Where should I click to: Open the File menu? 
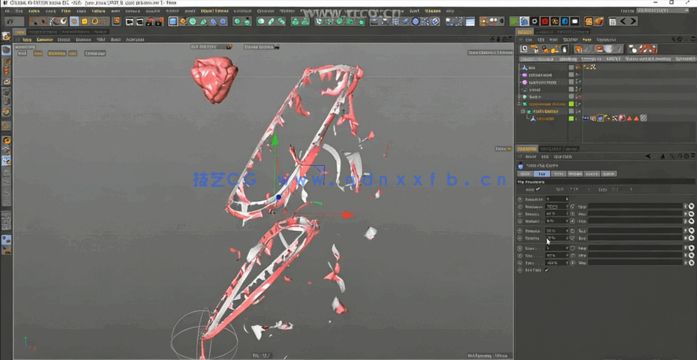(7, 11)
